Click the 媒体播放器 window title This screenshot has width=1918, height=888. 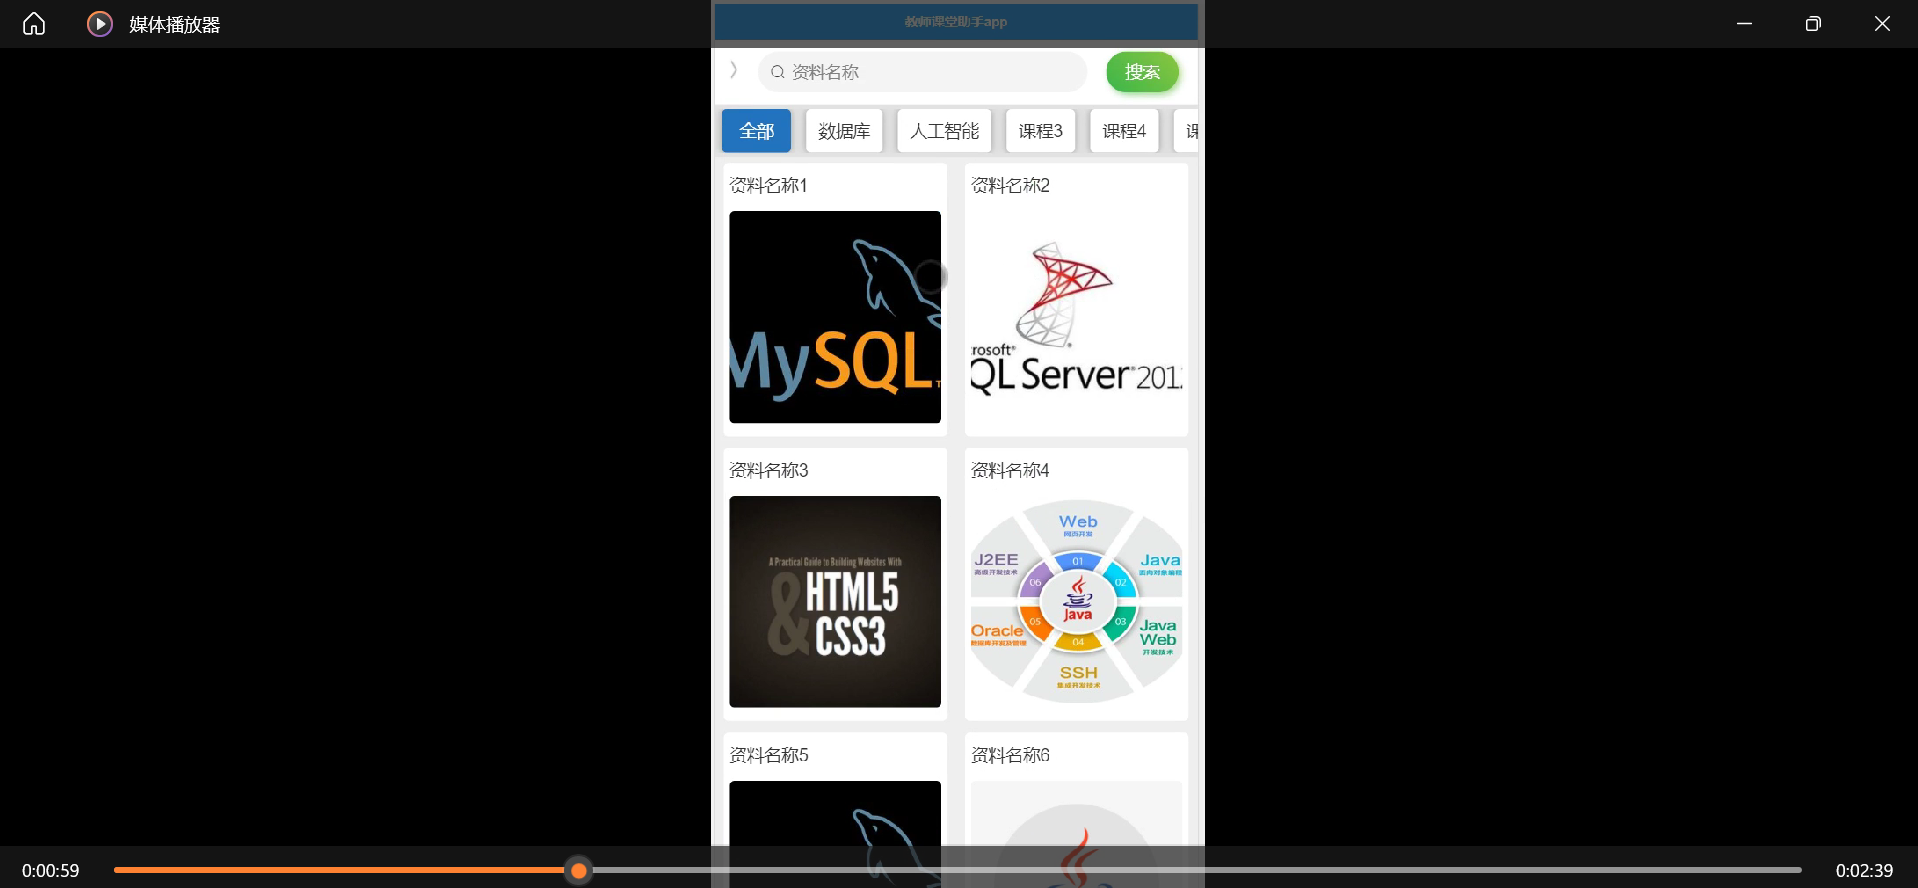pyautogui.click(x=174, y=24)
